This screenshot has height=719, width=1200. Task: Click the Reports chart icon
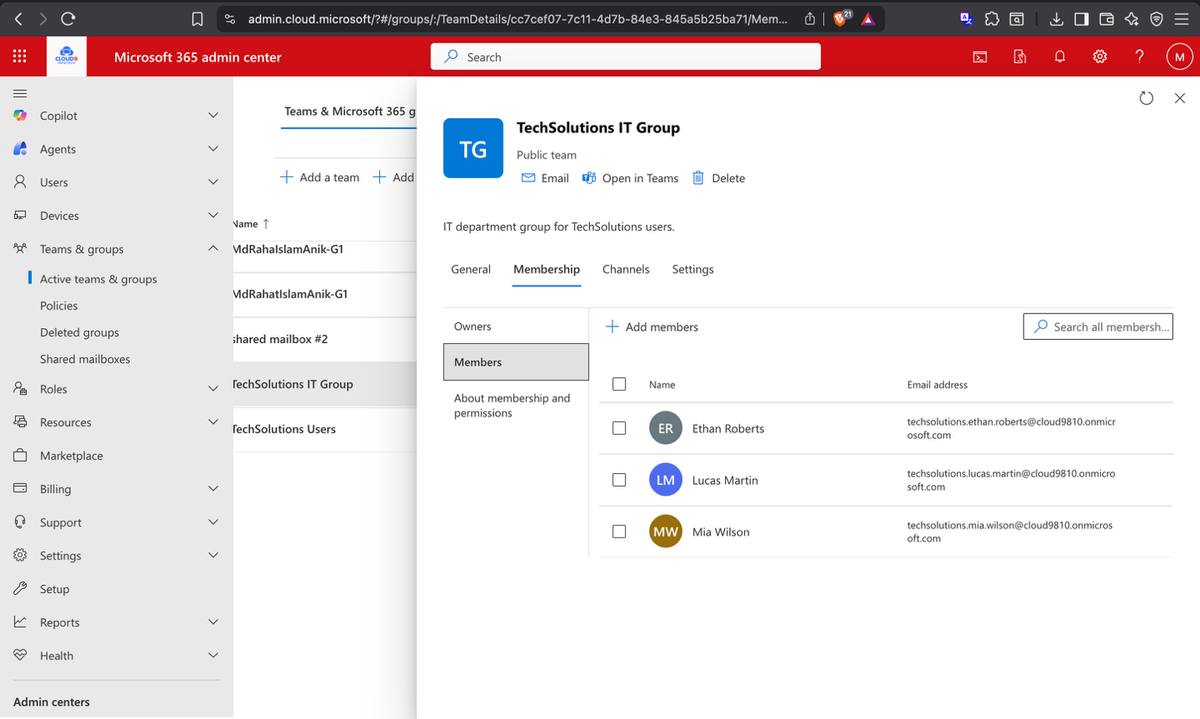(20, 622)
